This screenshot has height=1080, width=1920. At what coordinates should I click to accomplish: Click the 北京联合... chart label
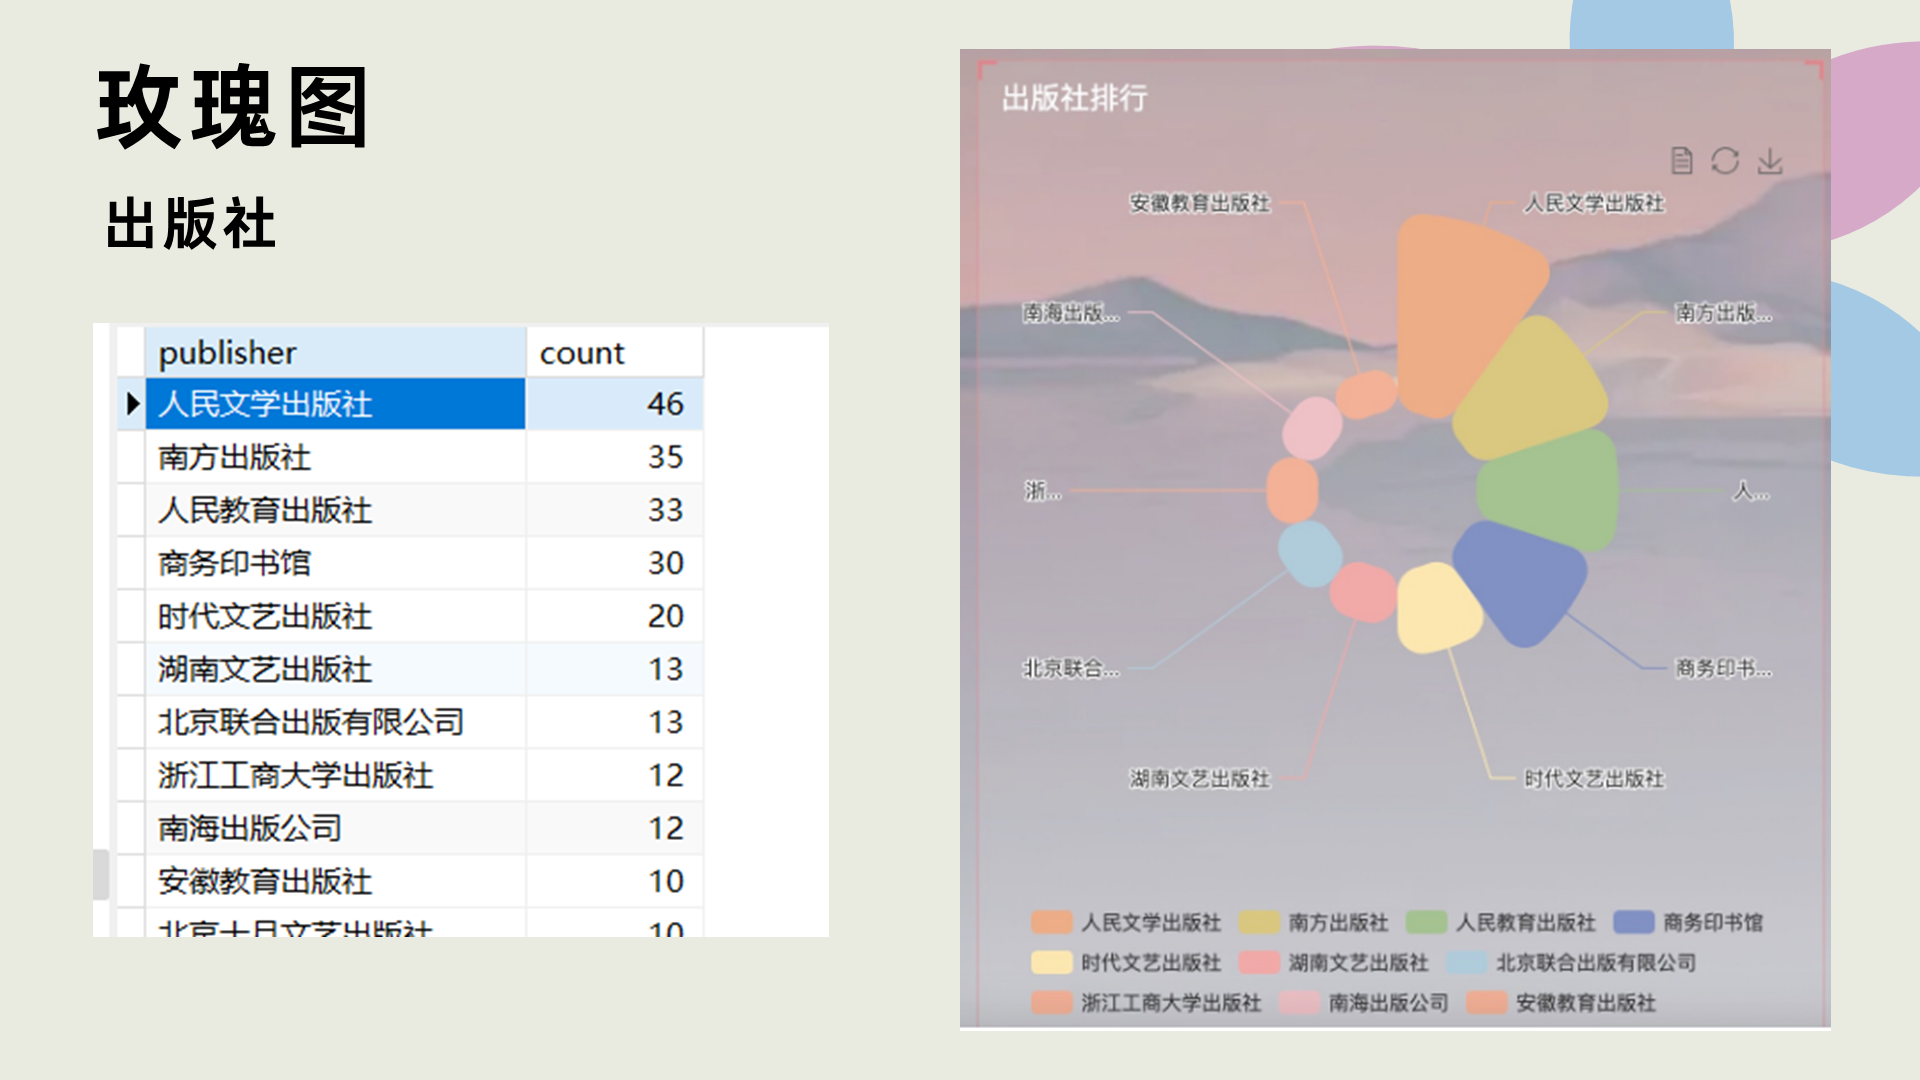1071,668
